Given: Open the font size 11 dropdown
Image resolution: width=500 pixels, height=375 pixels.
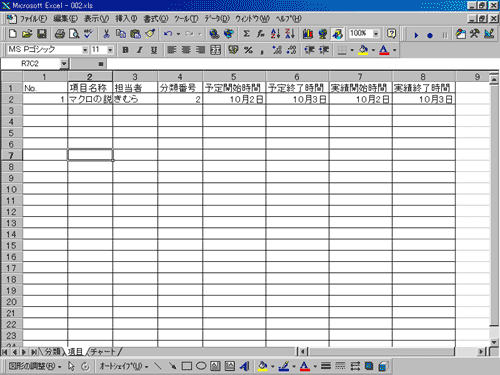Looking at the screenshot, I should [x=110, y=50].
